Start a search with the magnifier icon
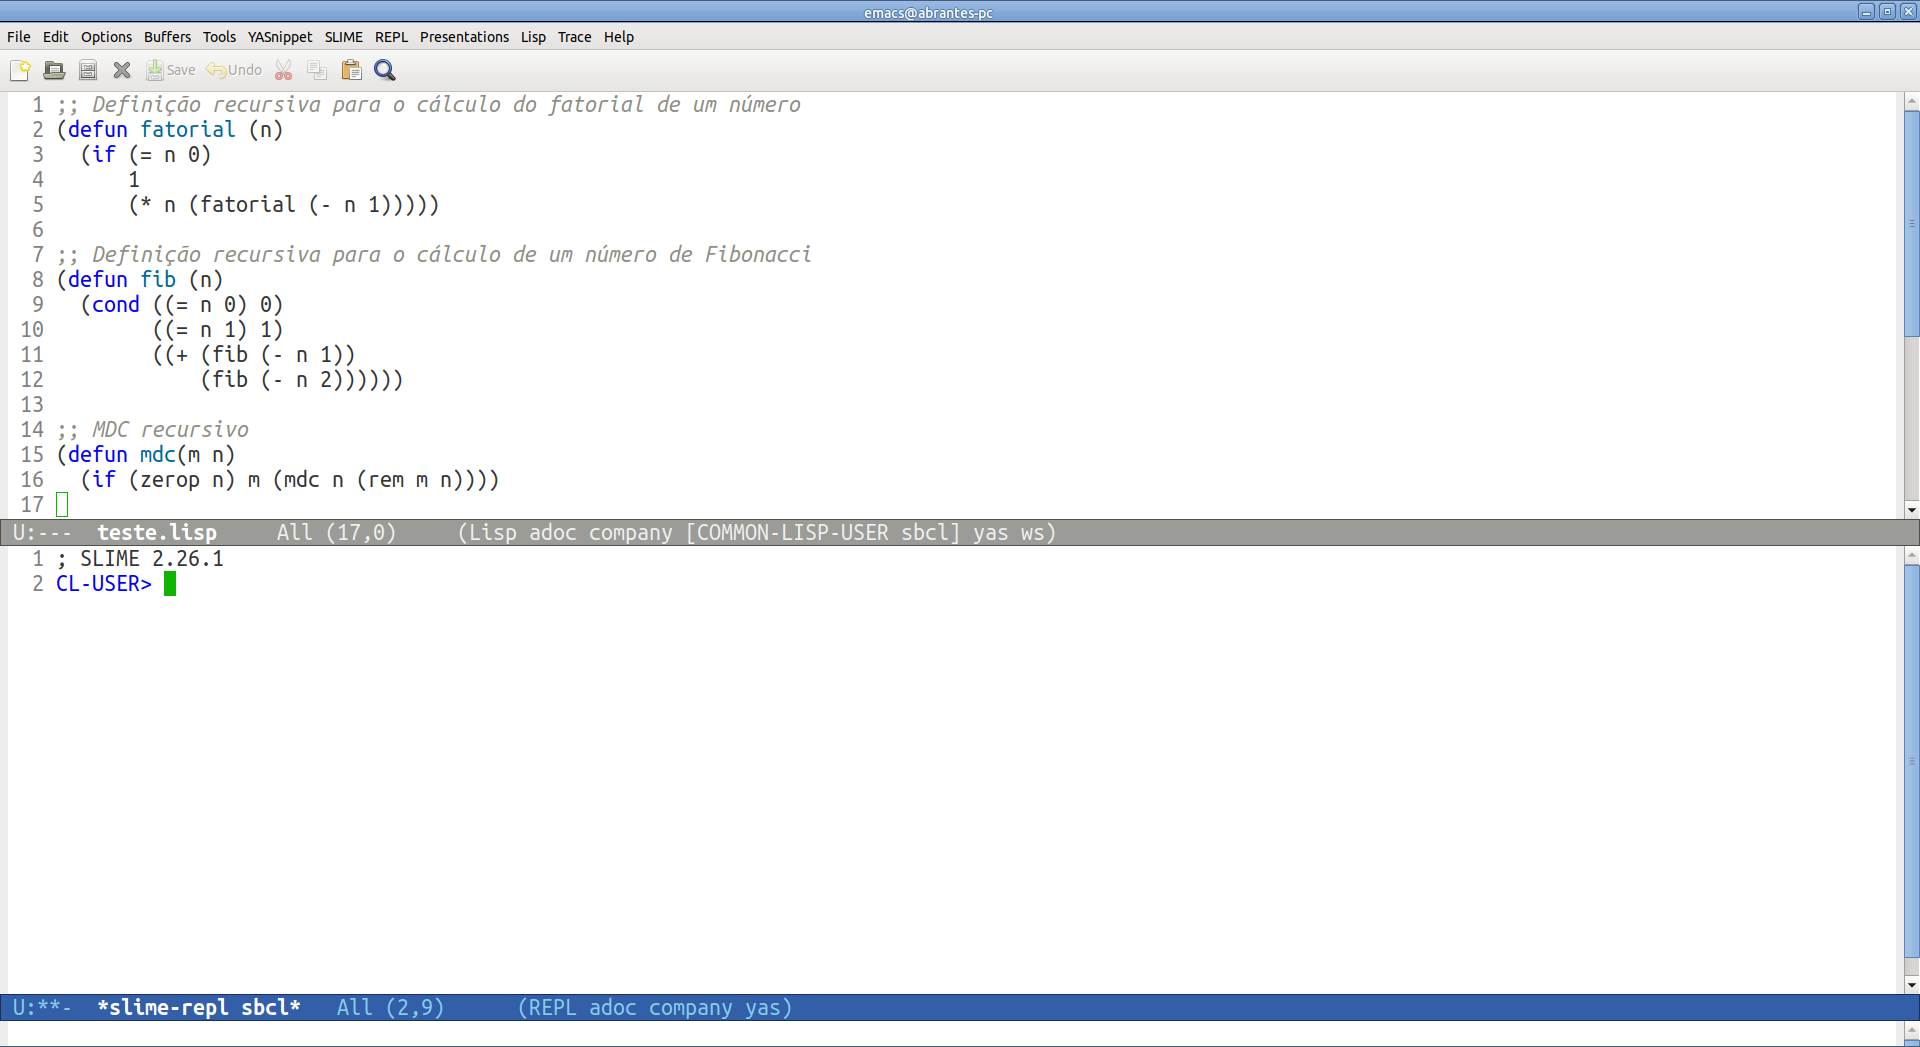Viewport: 1920px width, 1047px height. click(384, 70)
